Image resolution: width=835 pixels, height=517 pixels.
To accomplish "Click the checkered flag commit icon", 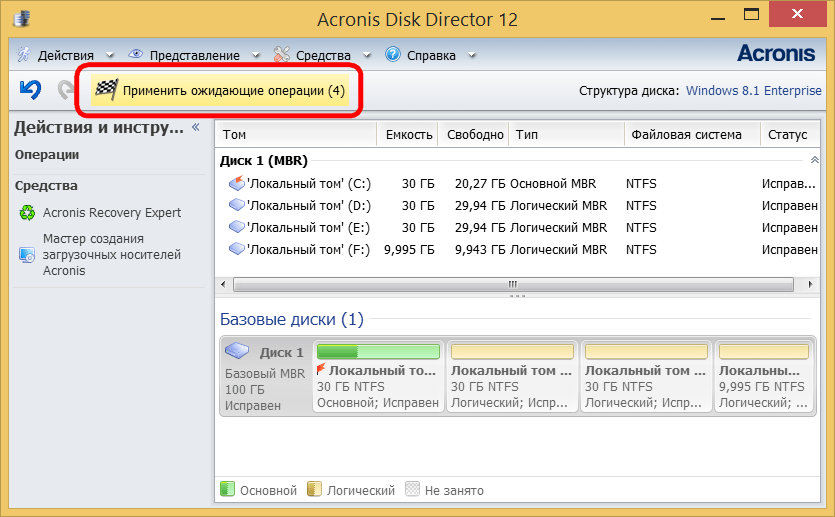I will click(105, 91).
